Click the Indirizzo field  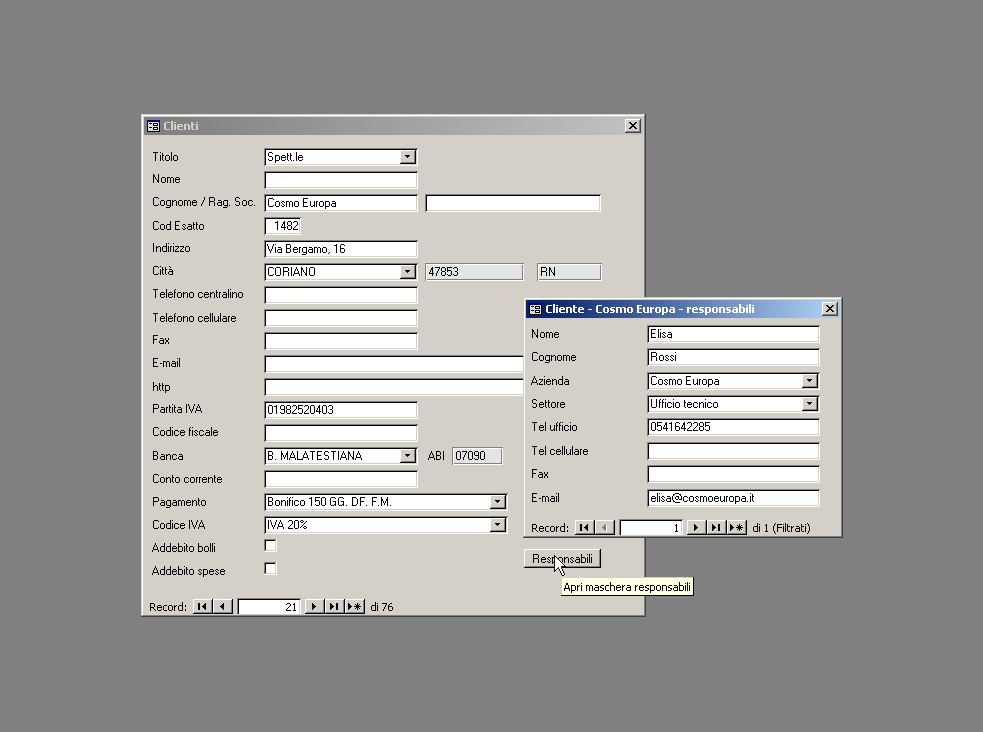341,249
